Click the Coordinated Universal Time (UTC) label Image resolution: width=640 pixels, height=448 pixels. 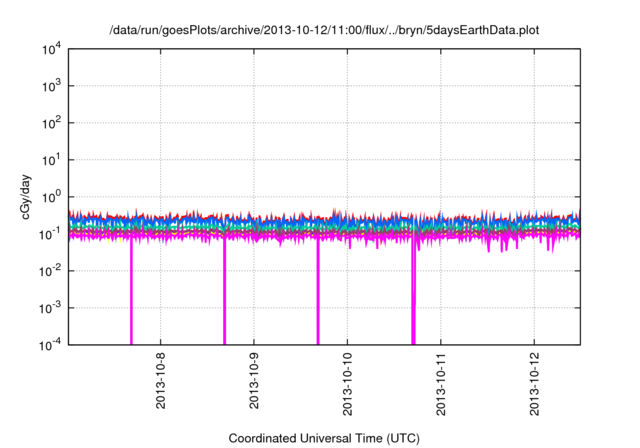[324, 439]
